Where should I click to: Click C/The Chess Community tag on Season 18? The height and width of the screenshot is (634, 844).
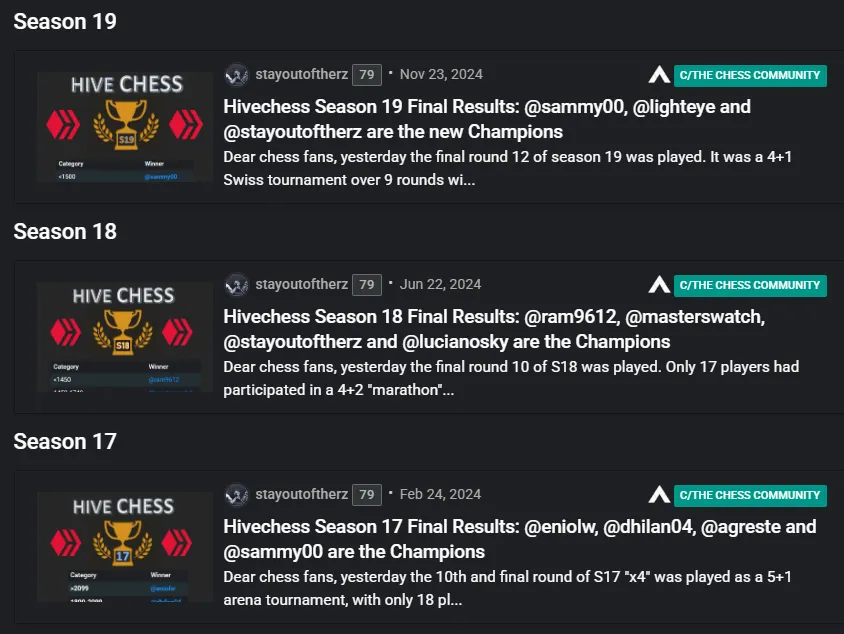pos(750,285)
